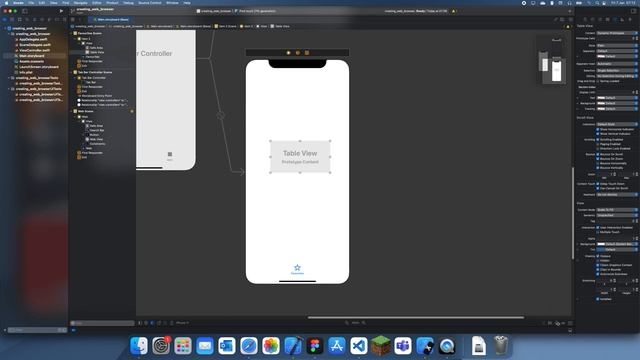Image resolution: width=640 pixels, height=360 pixels.
Task: Collapse creating_web_browserTests group
Action: pyautogui.click(x=9, y=78)
